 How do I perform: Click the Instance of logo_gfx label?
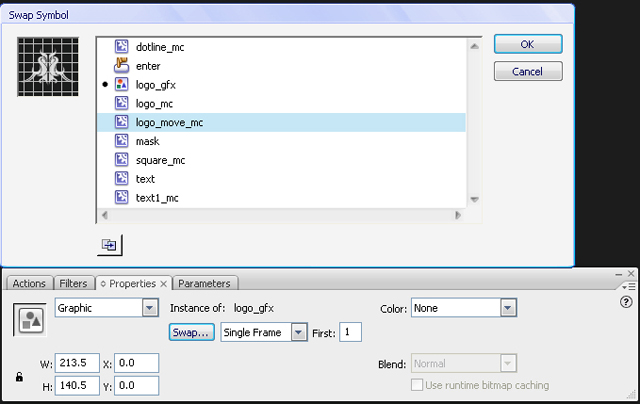222,308
